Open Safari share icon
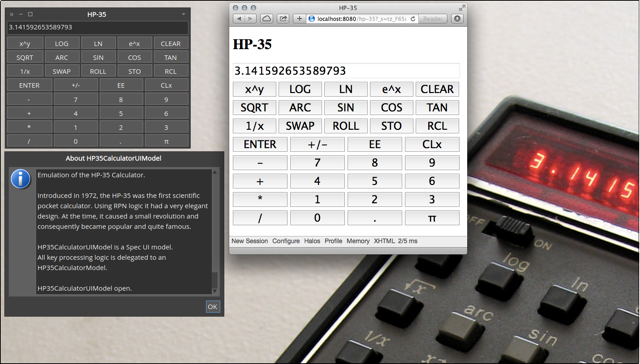This screenshot has width=640, height=364. [283, 19]
